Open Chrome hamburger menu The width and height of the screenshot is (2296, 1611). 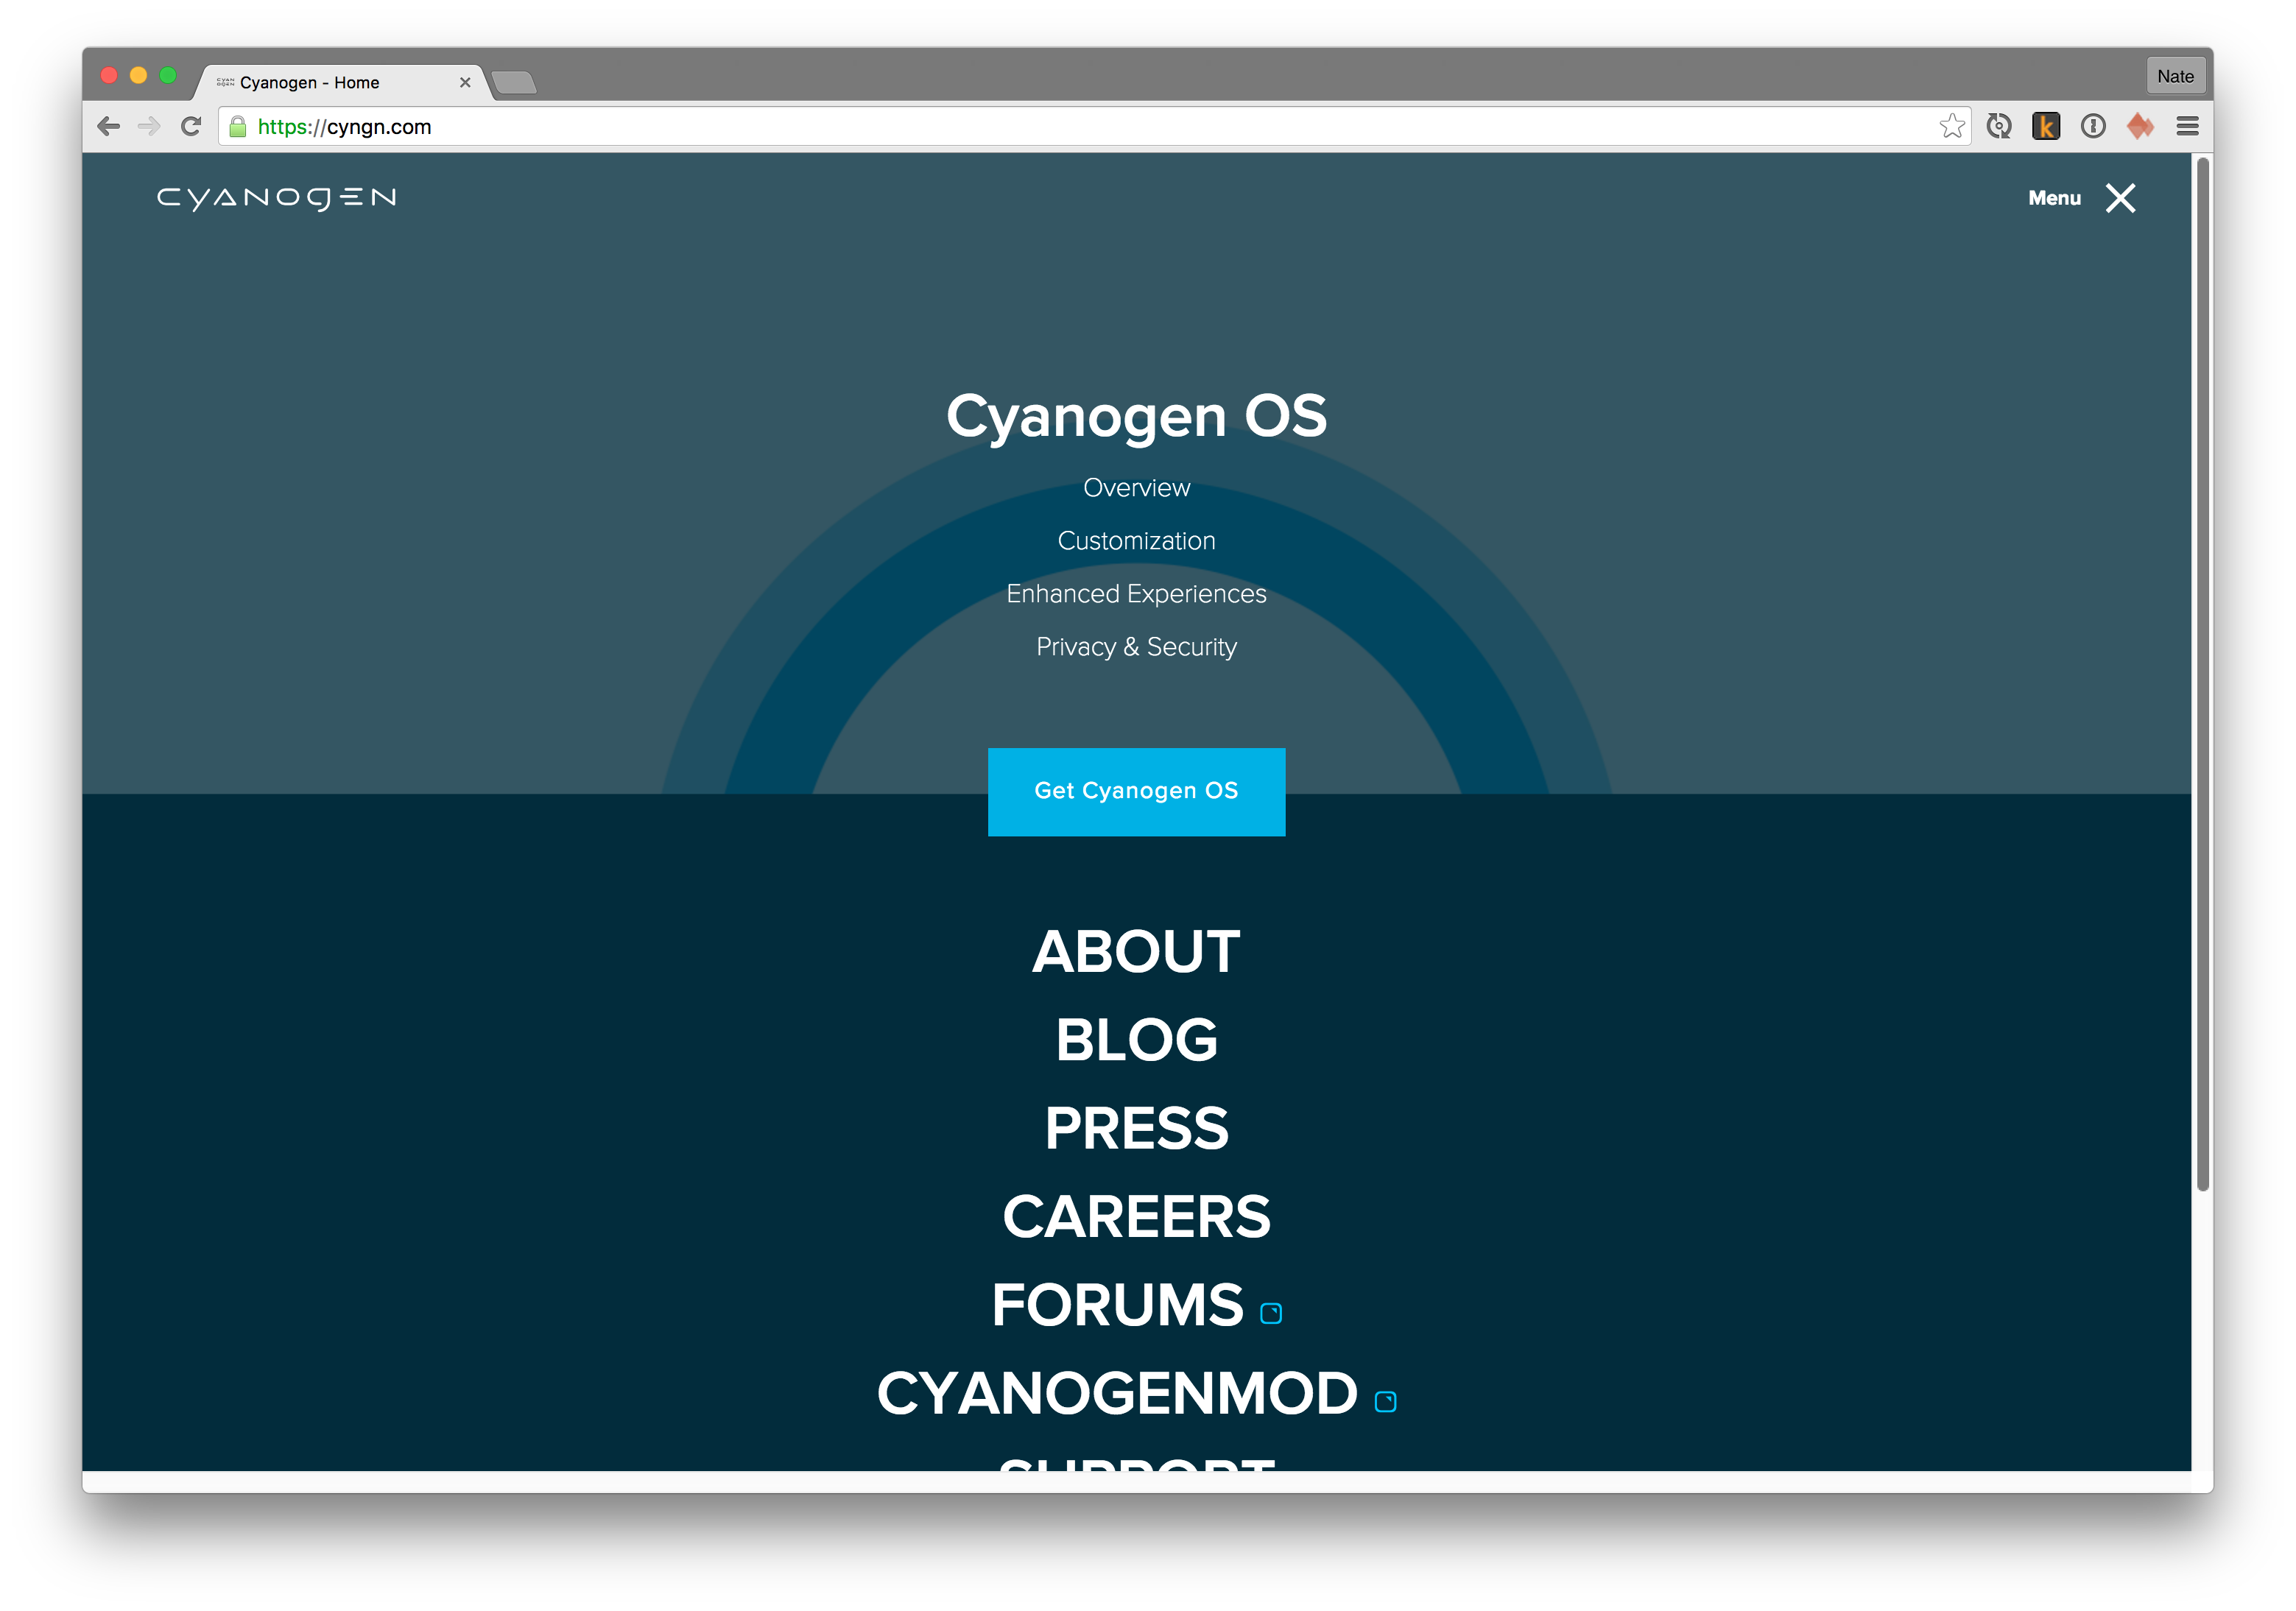point(2187,126)
